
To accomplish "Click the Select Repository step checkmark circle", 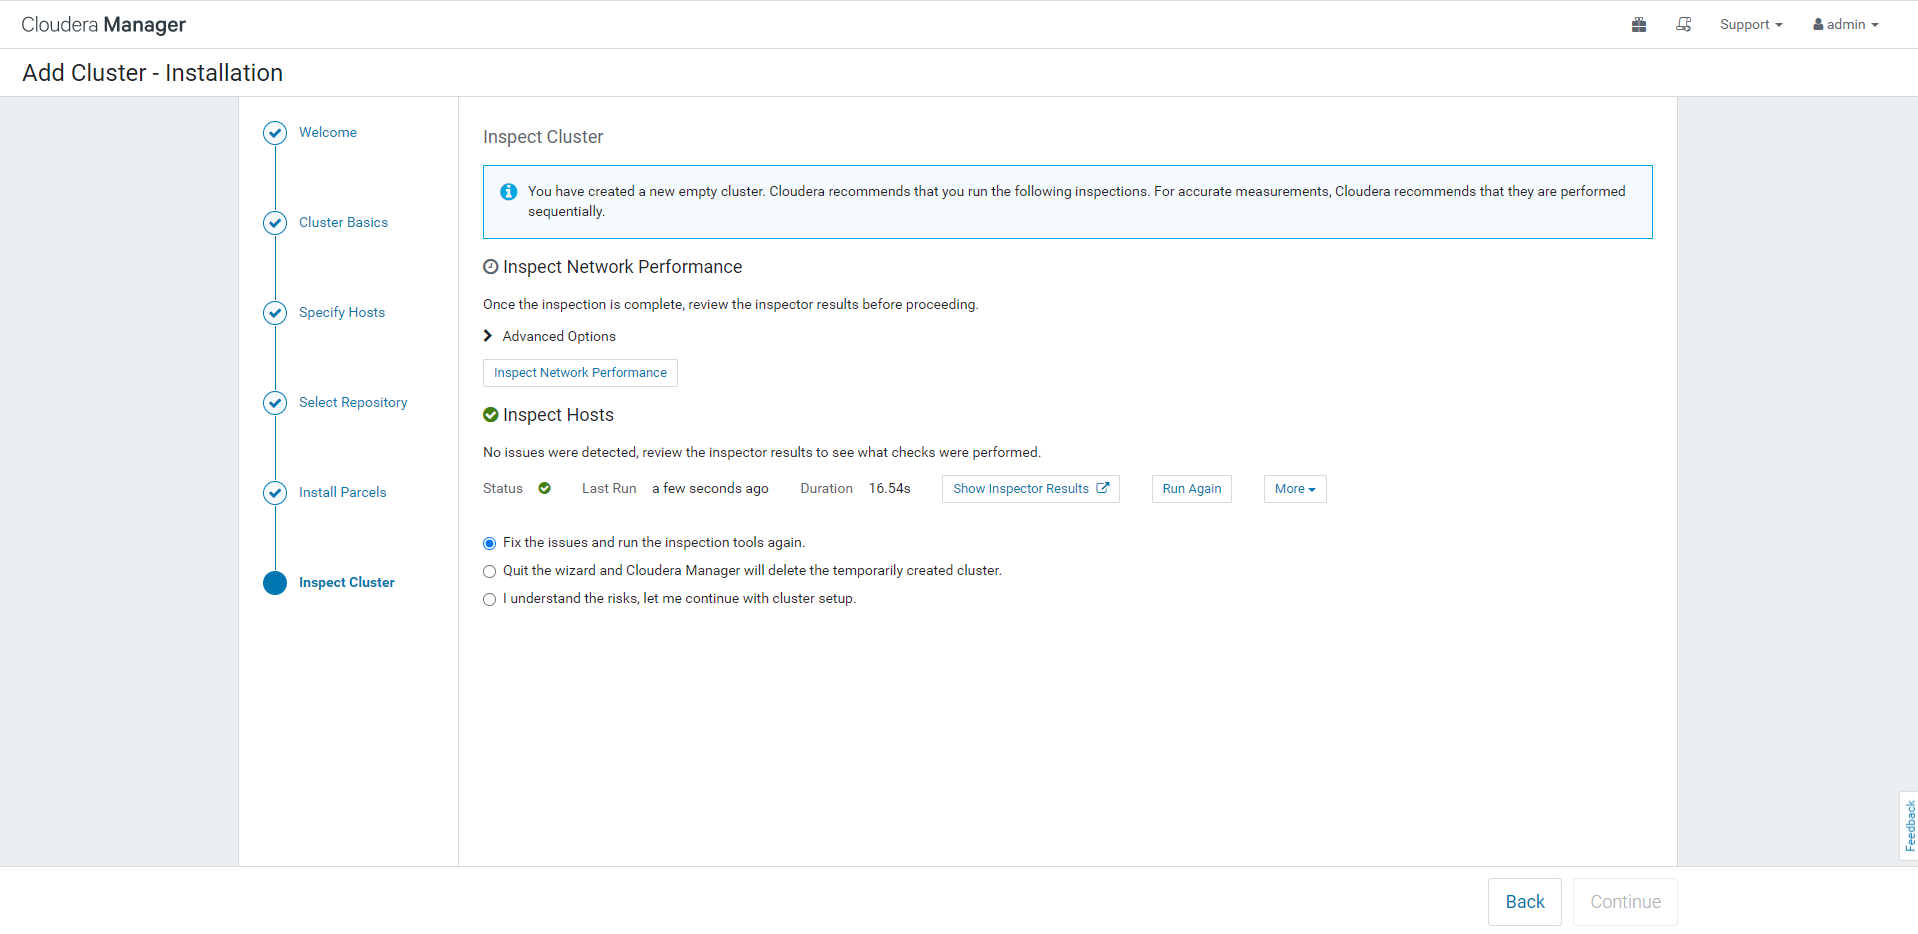I will [275, 403].
